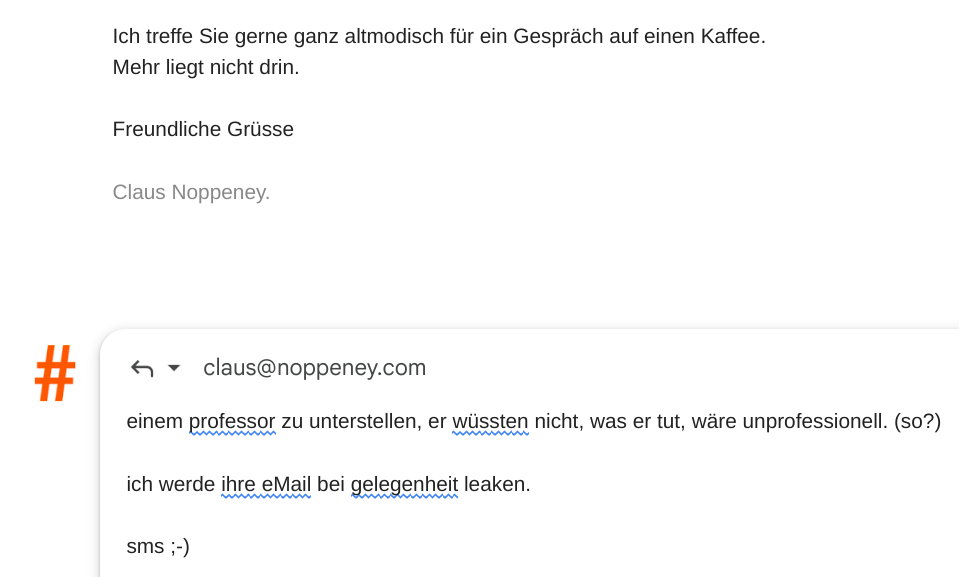Click the grey signature "Claus Noppeney."
This screenshot has height=577, width=959.
(x=191, y=192)
